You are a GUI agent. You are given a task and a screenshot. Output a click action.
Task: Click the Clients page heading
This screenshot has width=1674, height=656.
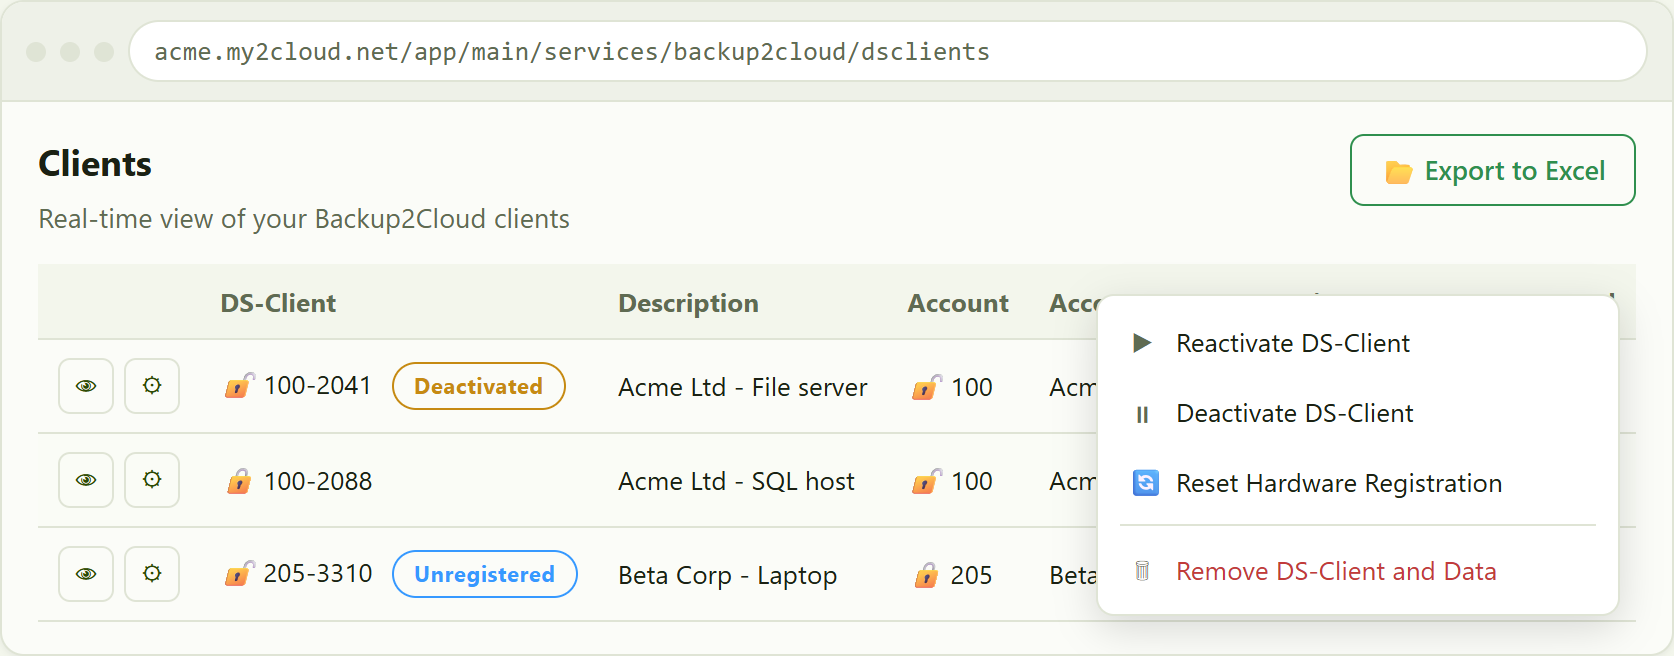(x=95, y=164)
